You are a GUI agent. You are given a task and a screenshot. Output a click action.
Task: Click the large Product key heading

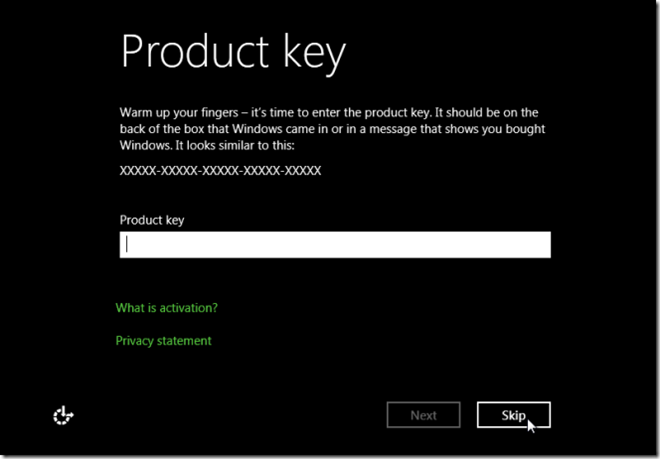233,52
